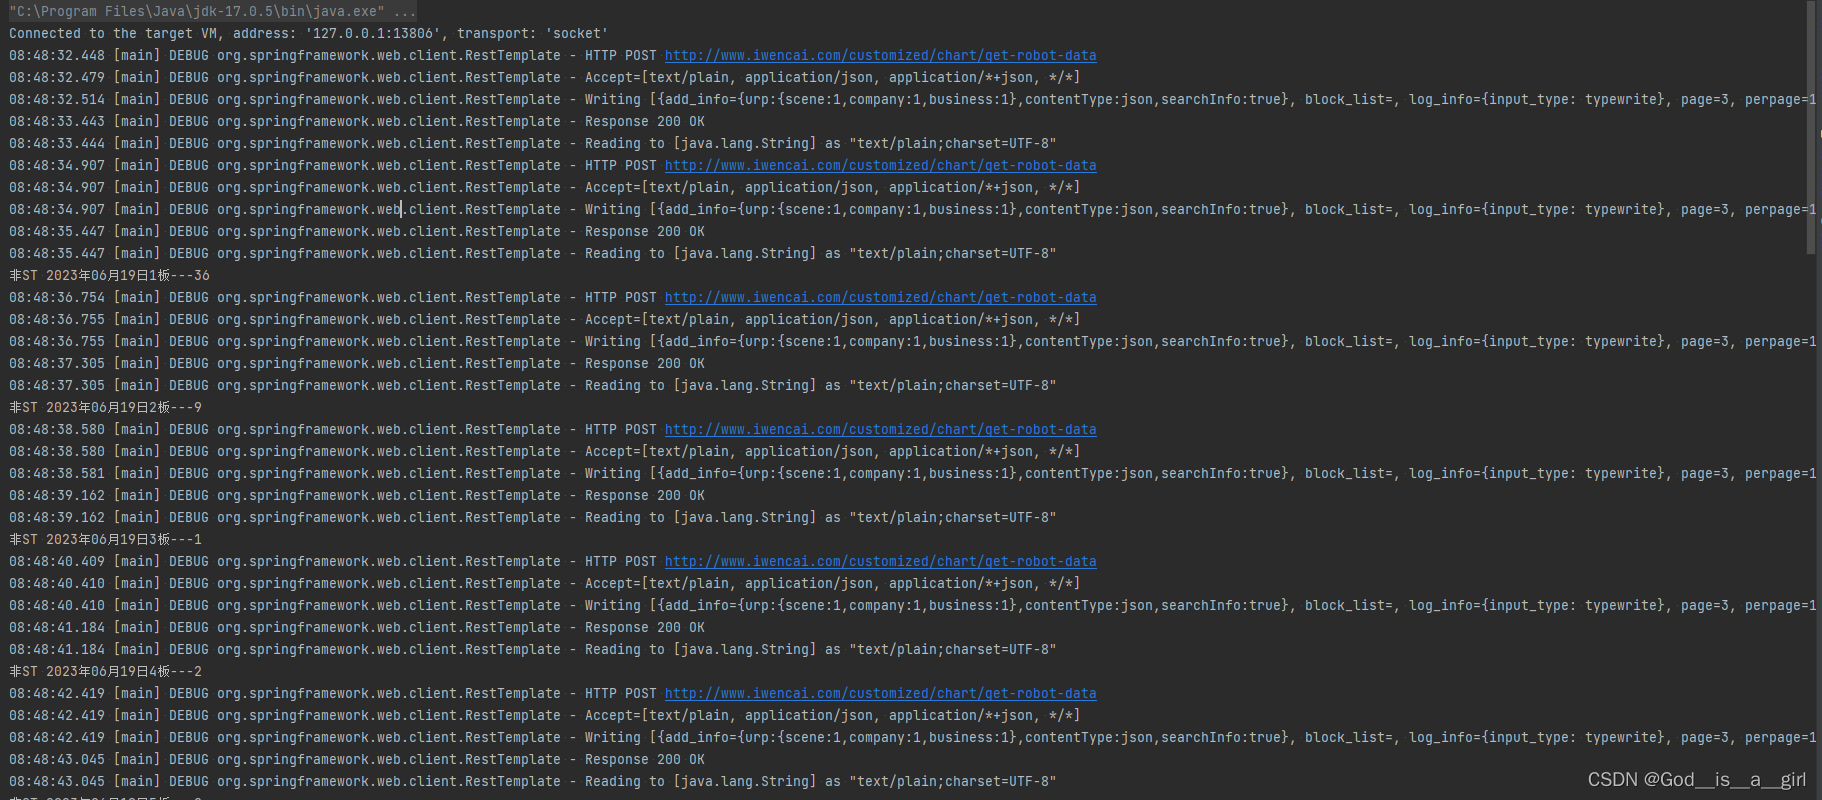
Task: Open the get-robot-data link logged at 08:48:32.448
Action: pos(880,56)
